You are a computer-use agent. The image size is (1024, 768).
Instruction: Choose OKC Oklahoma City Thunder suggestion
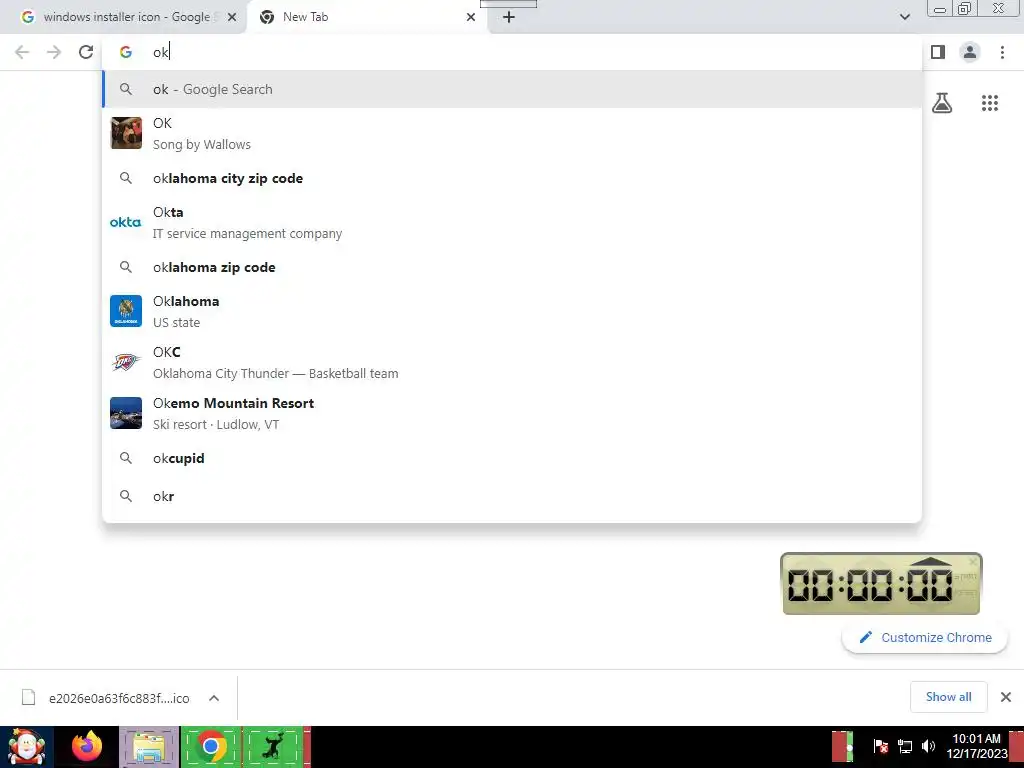coord(512,362)
